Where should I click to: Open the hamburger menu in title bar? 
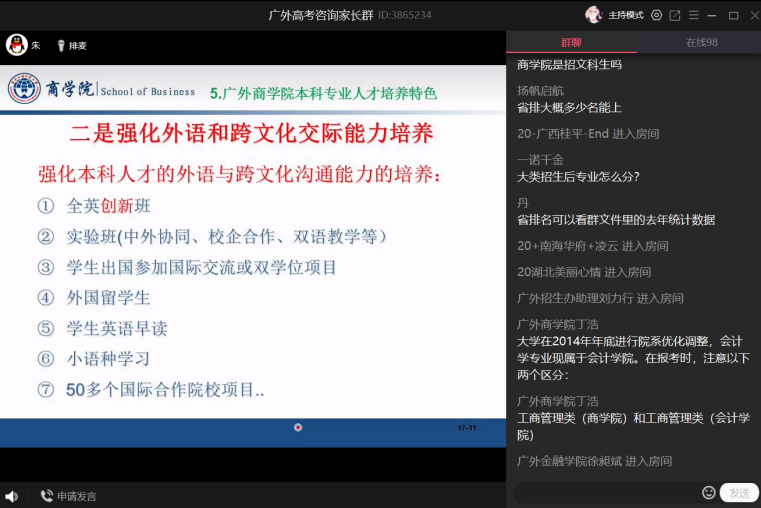pos(693,15)
